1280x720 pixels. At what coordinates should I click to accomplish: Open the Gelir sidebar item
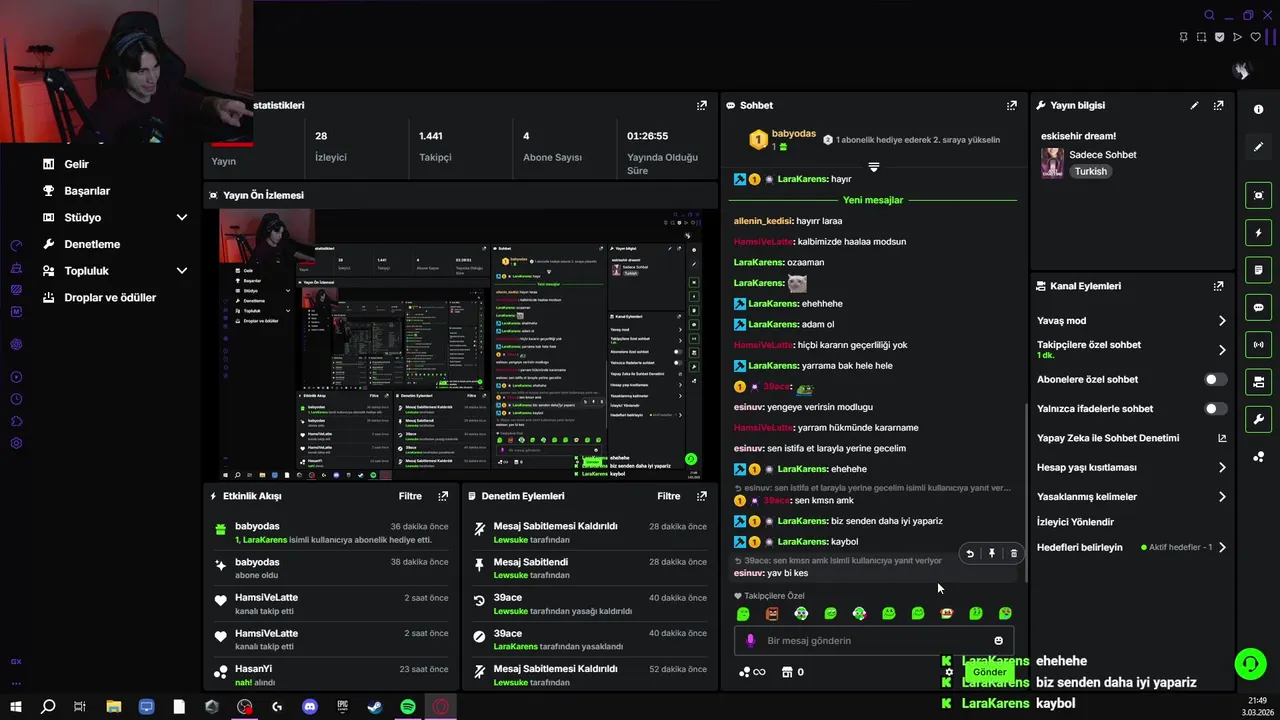(x=76, y=164)
